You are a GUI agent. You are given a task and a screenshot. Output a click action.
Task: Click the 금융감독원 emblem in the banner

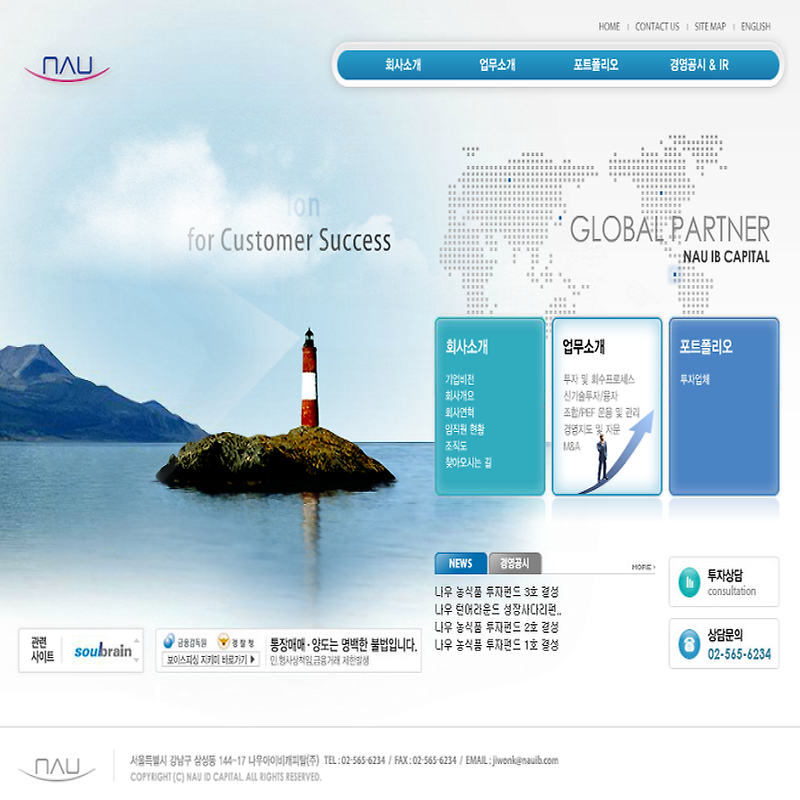170,642
